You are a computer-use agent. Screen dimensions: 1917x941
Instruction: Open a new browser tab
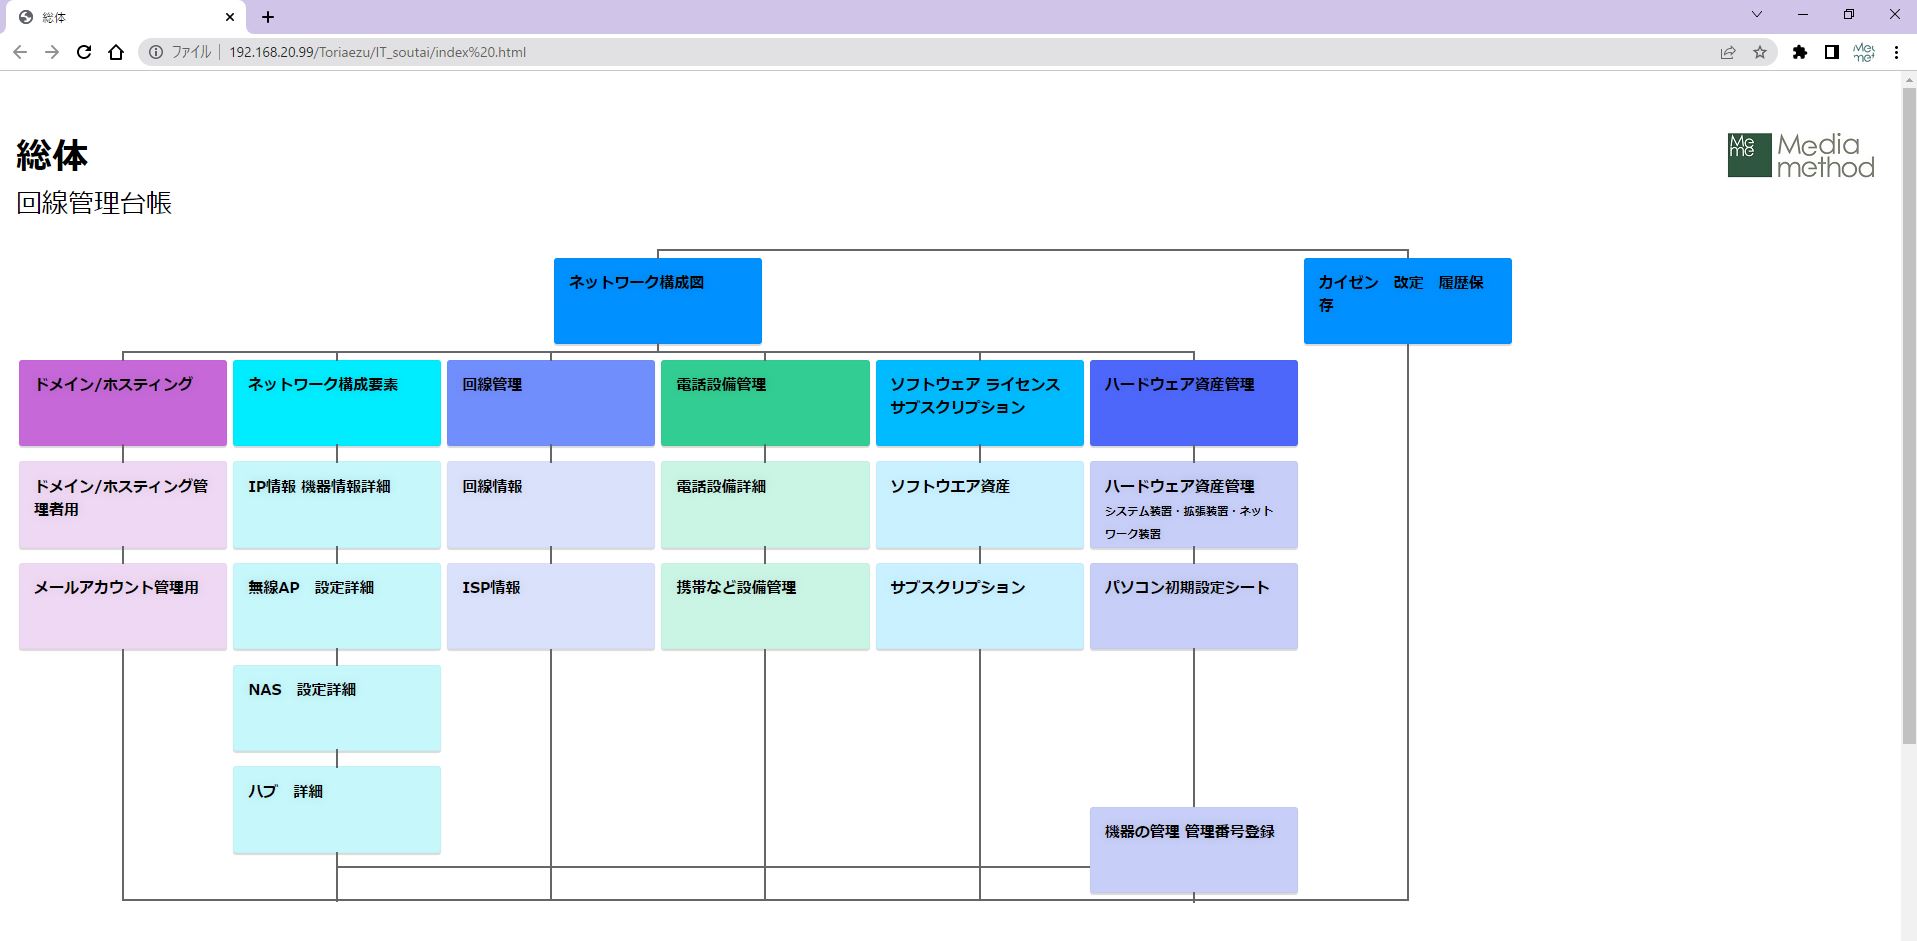268,17
